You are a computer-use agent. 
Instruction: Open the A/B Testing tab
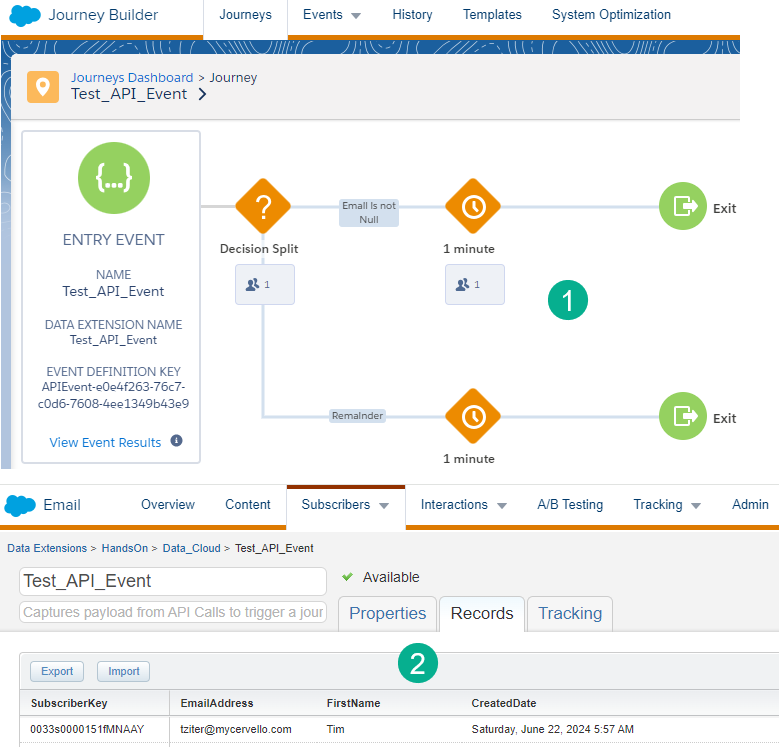(x=570, y=505)
